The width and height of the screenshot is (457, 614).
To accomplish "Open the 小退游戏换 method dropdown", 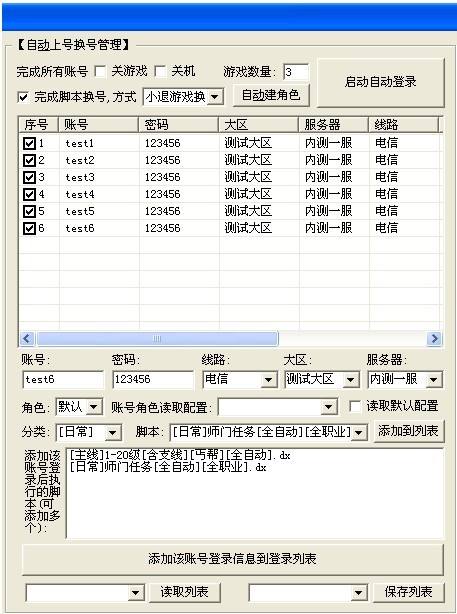I will click(215, 97).
